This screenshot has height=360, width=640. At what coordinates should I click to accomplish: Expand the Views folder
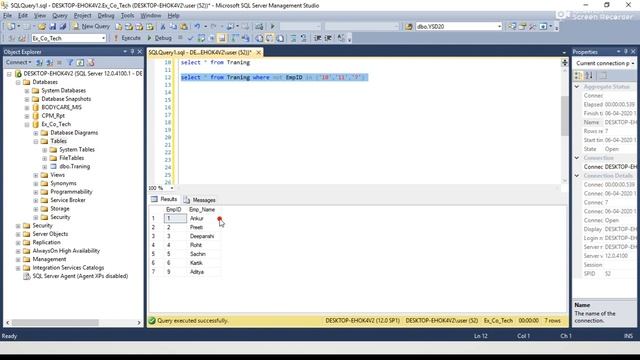point(36,175)
